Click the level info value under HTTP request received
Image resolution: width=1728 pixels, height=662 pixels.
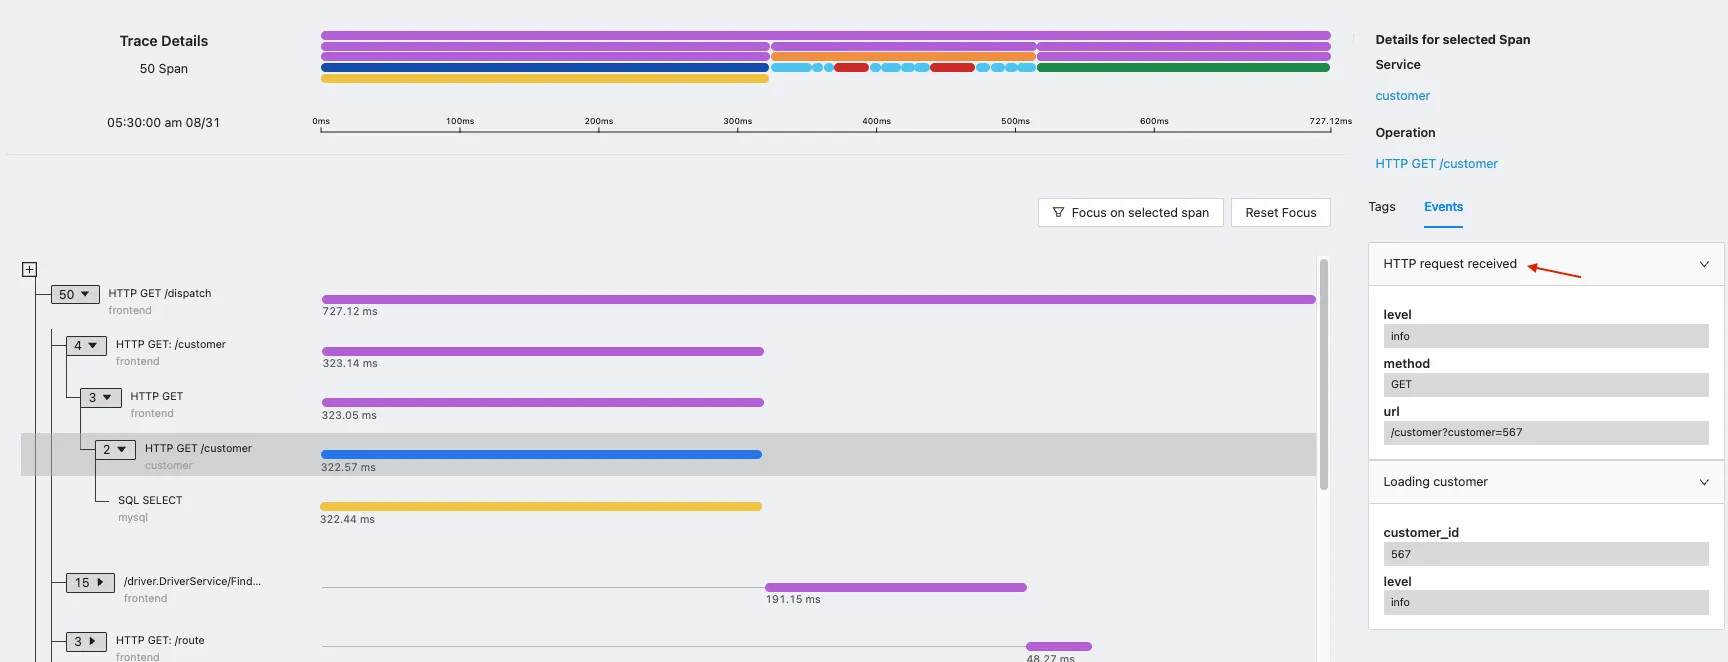click(1546, 336)
